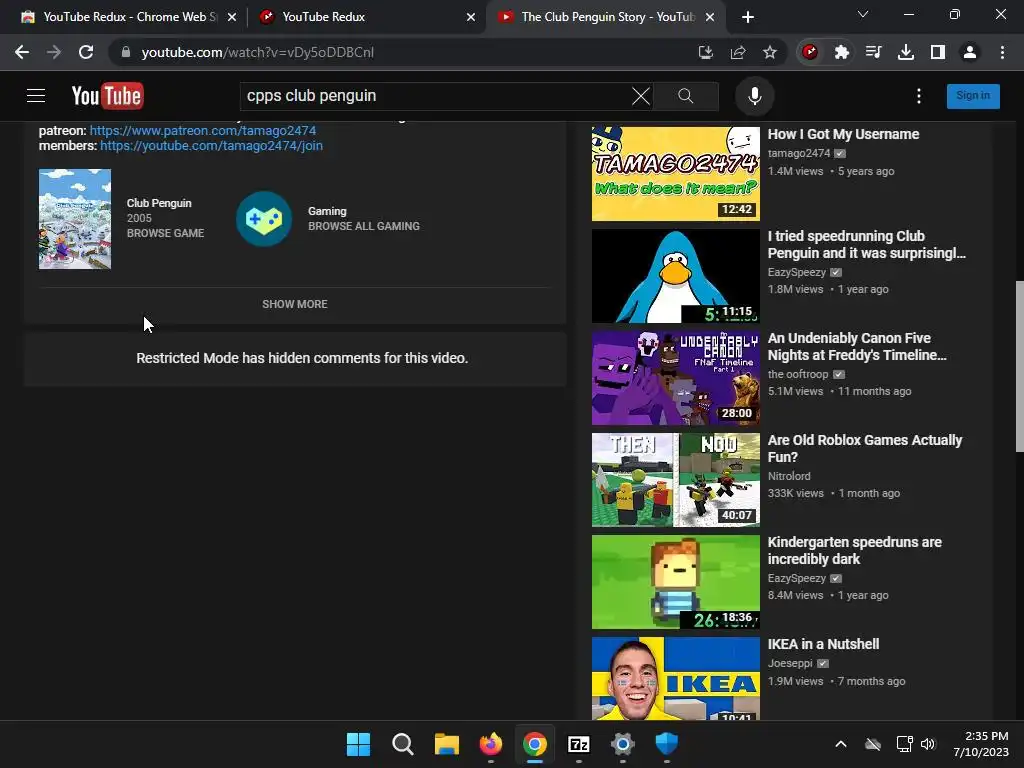Expand hidden system tray icons
The height and width of the screenshot is (768, 1024).
(841, 744)
